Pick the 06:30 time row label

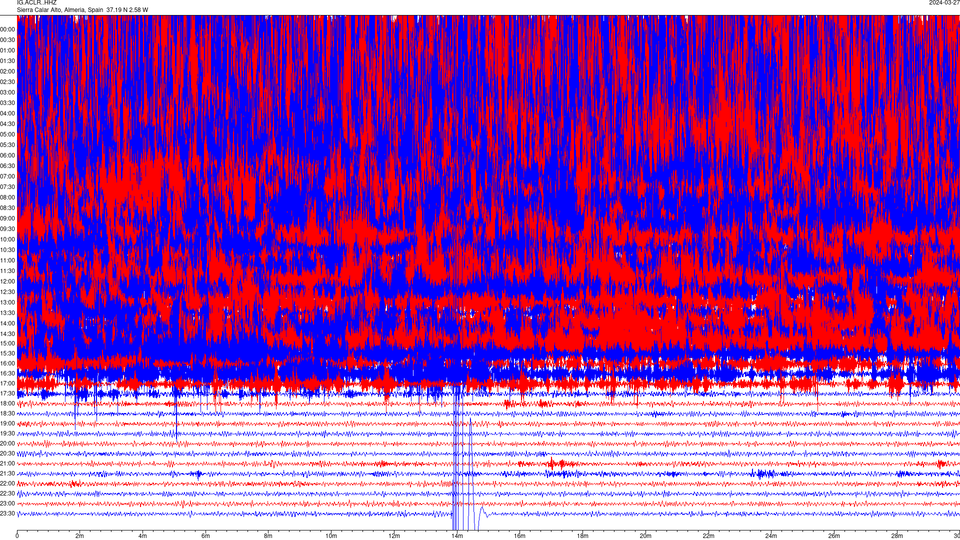tap(7, 166)
